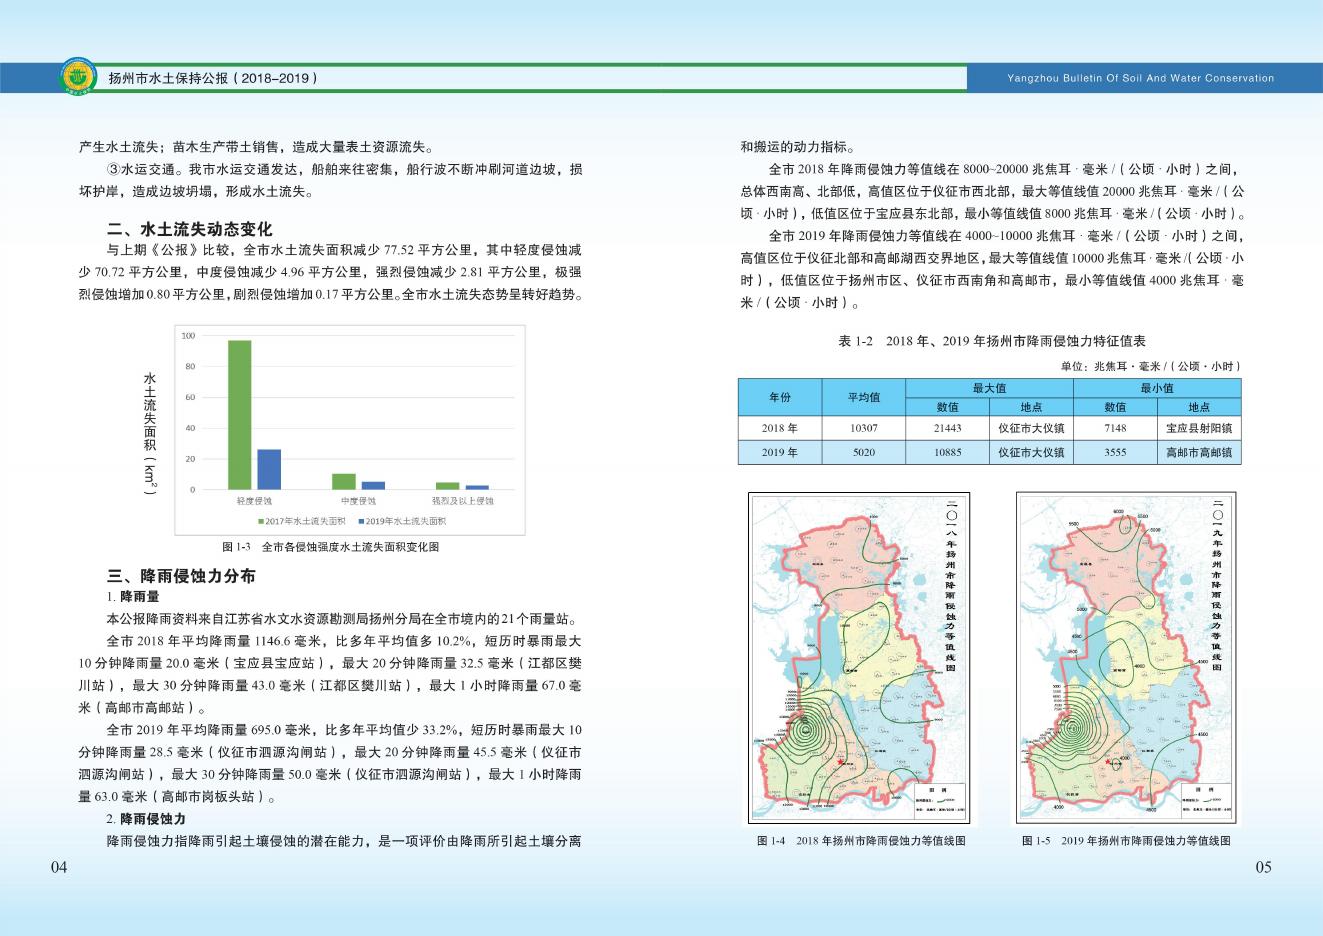This screenshot has width=1323, height=936.
Task: Click the page number 04
Action: pyautogui.click(x=59, y=867)
